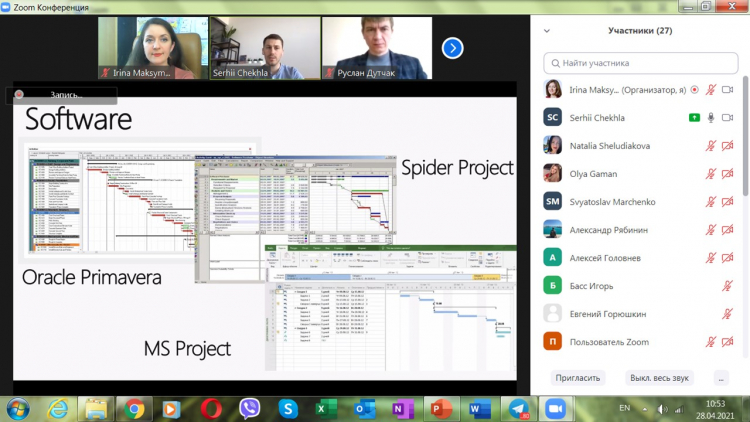750x422 pixels.
Task: Open Telegram from the taskbar
Action: pos(518,408)
